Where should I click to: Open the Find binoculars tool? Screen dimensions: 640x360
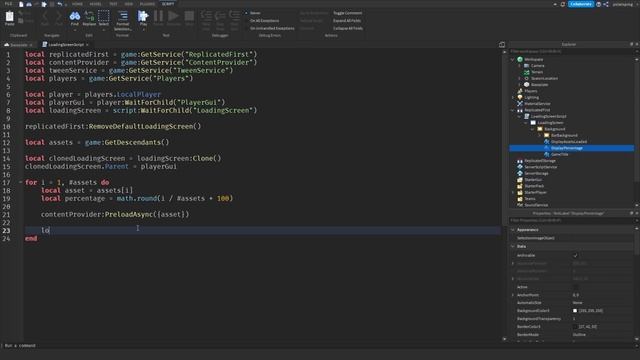[75, 17]
